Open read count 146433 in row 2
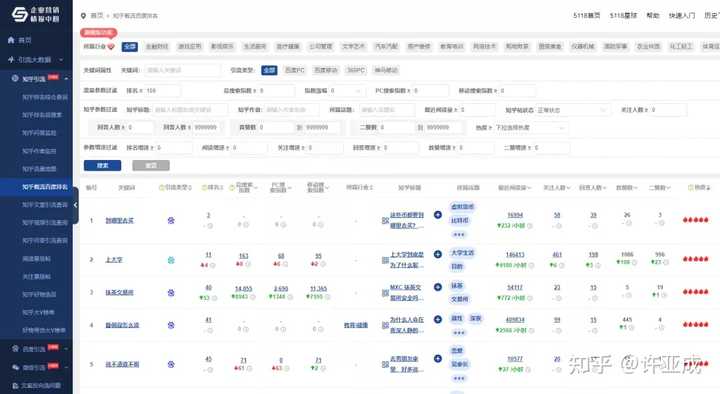This screenshot has height=394, width=720. point(515,255)
